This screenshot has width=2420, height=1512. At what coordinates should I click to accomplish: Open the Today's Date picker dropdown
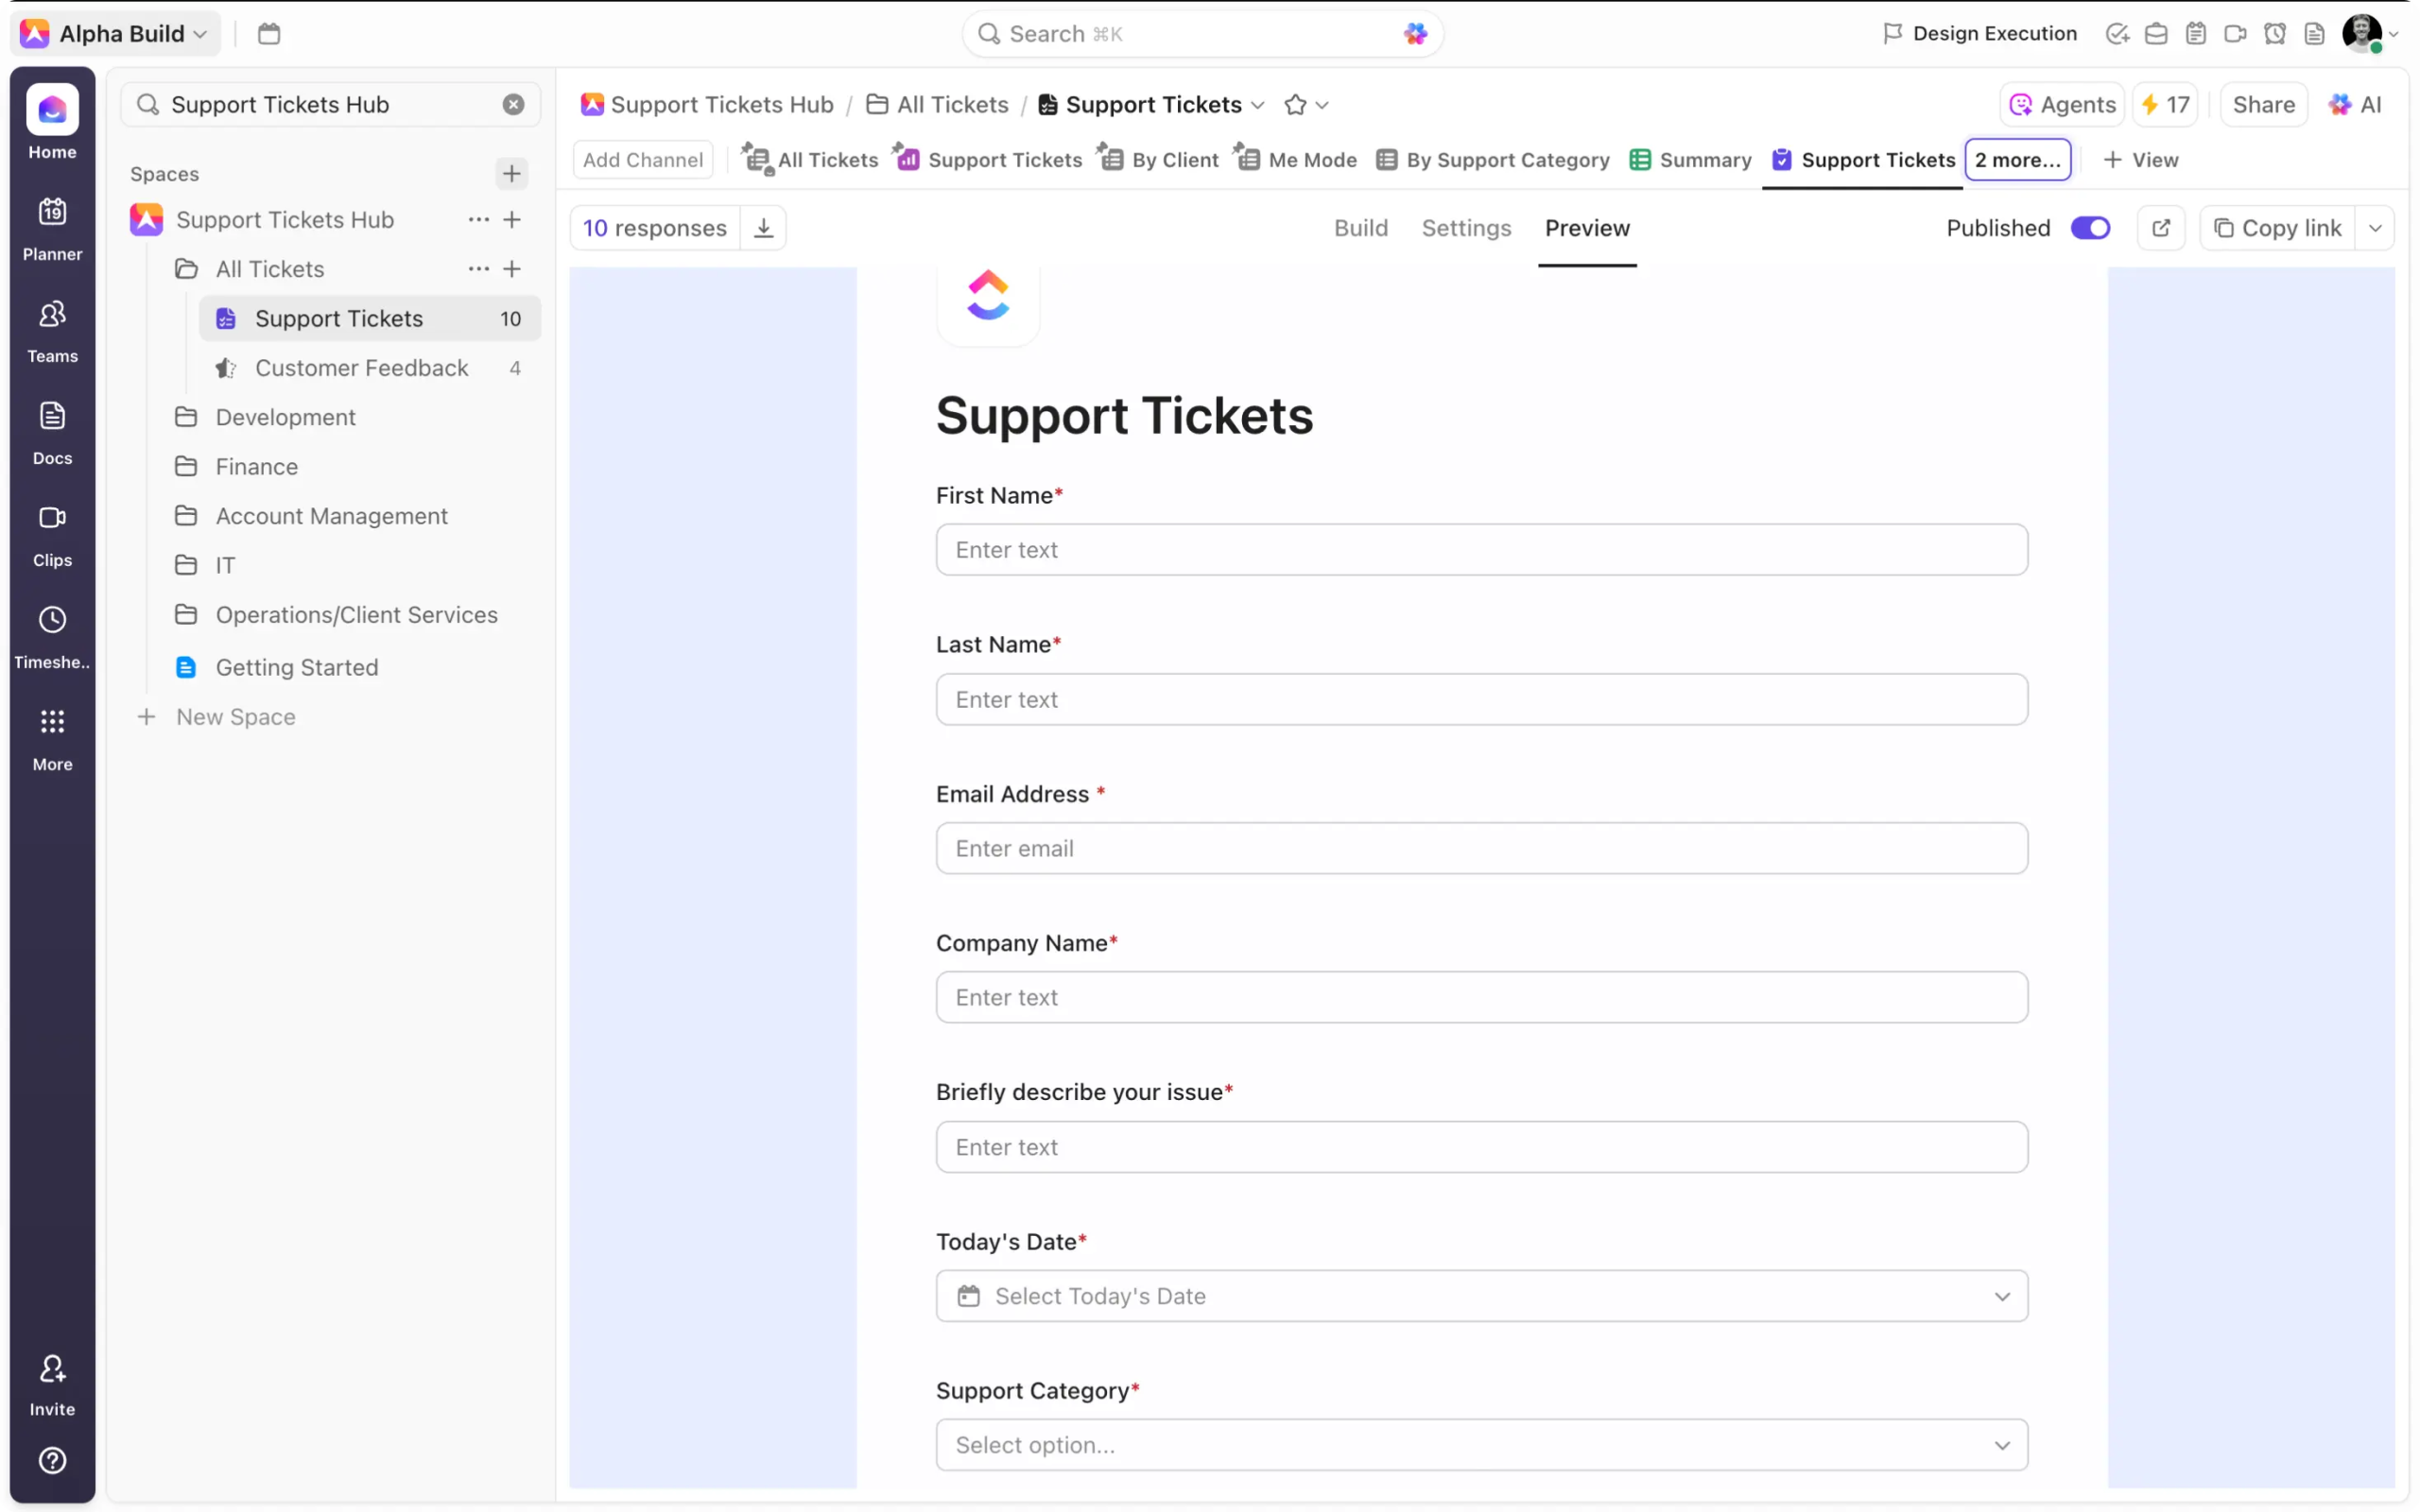1481,1296
